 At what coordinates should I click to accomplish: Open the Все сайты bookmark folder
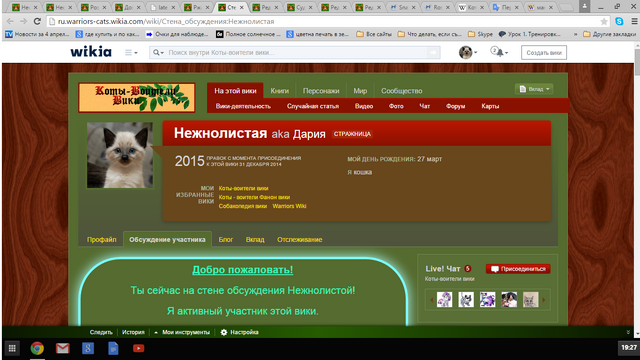tap(374, 34)
